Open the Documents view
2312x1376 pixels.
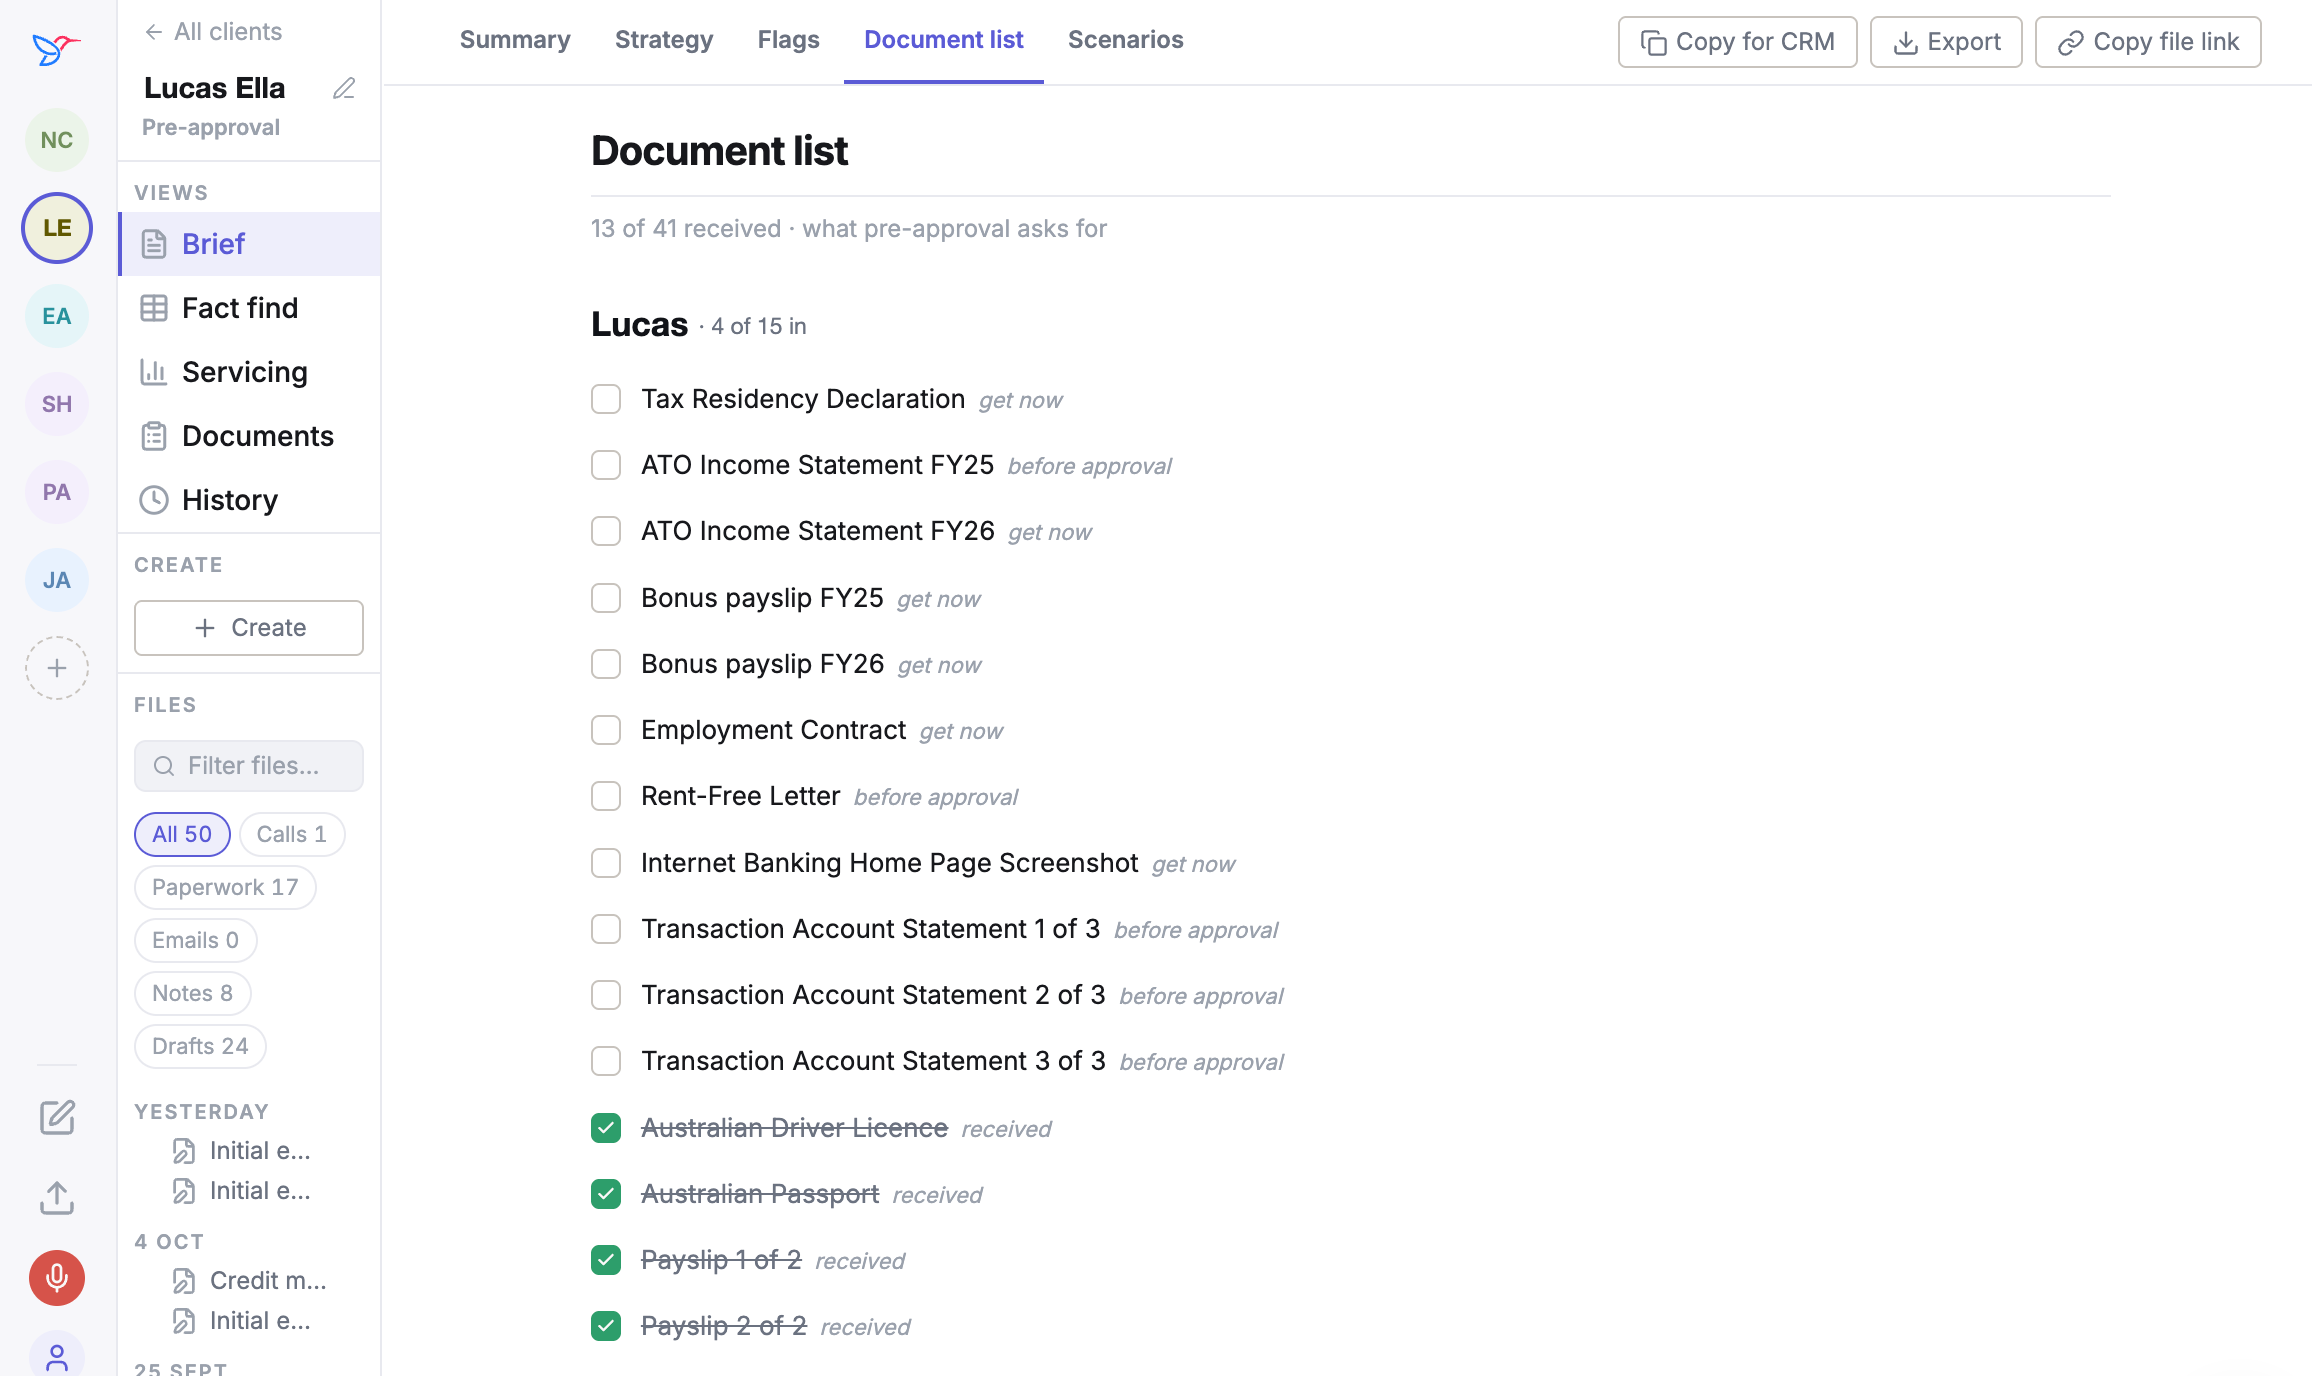click(250, 436)
